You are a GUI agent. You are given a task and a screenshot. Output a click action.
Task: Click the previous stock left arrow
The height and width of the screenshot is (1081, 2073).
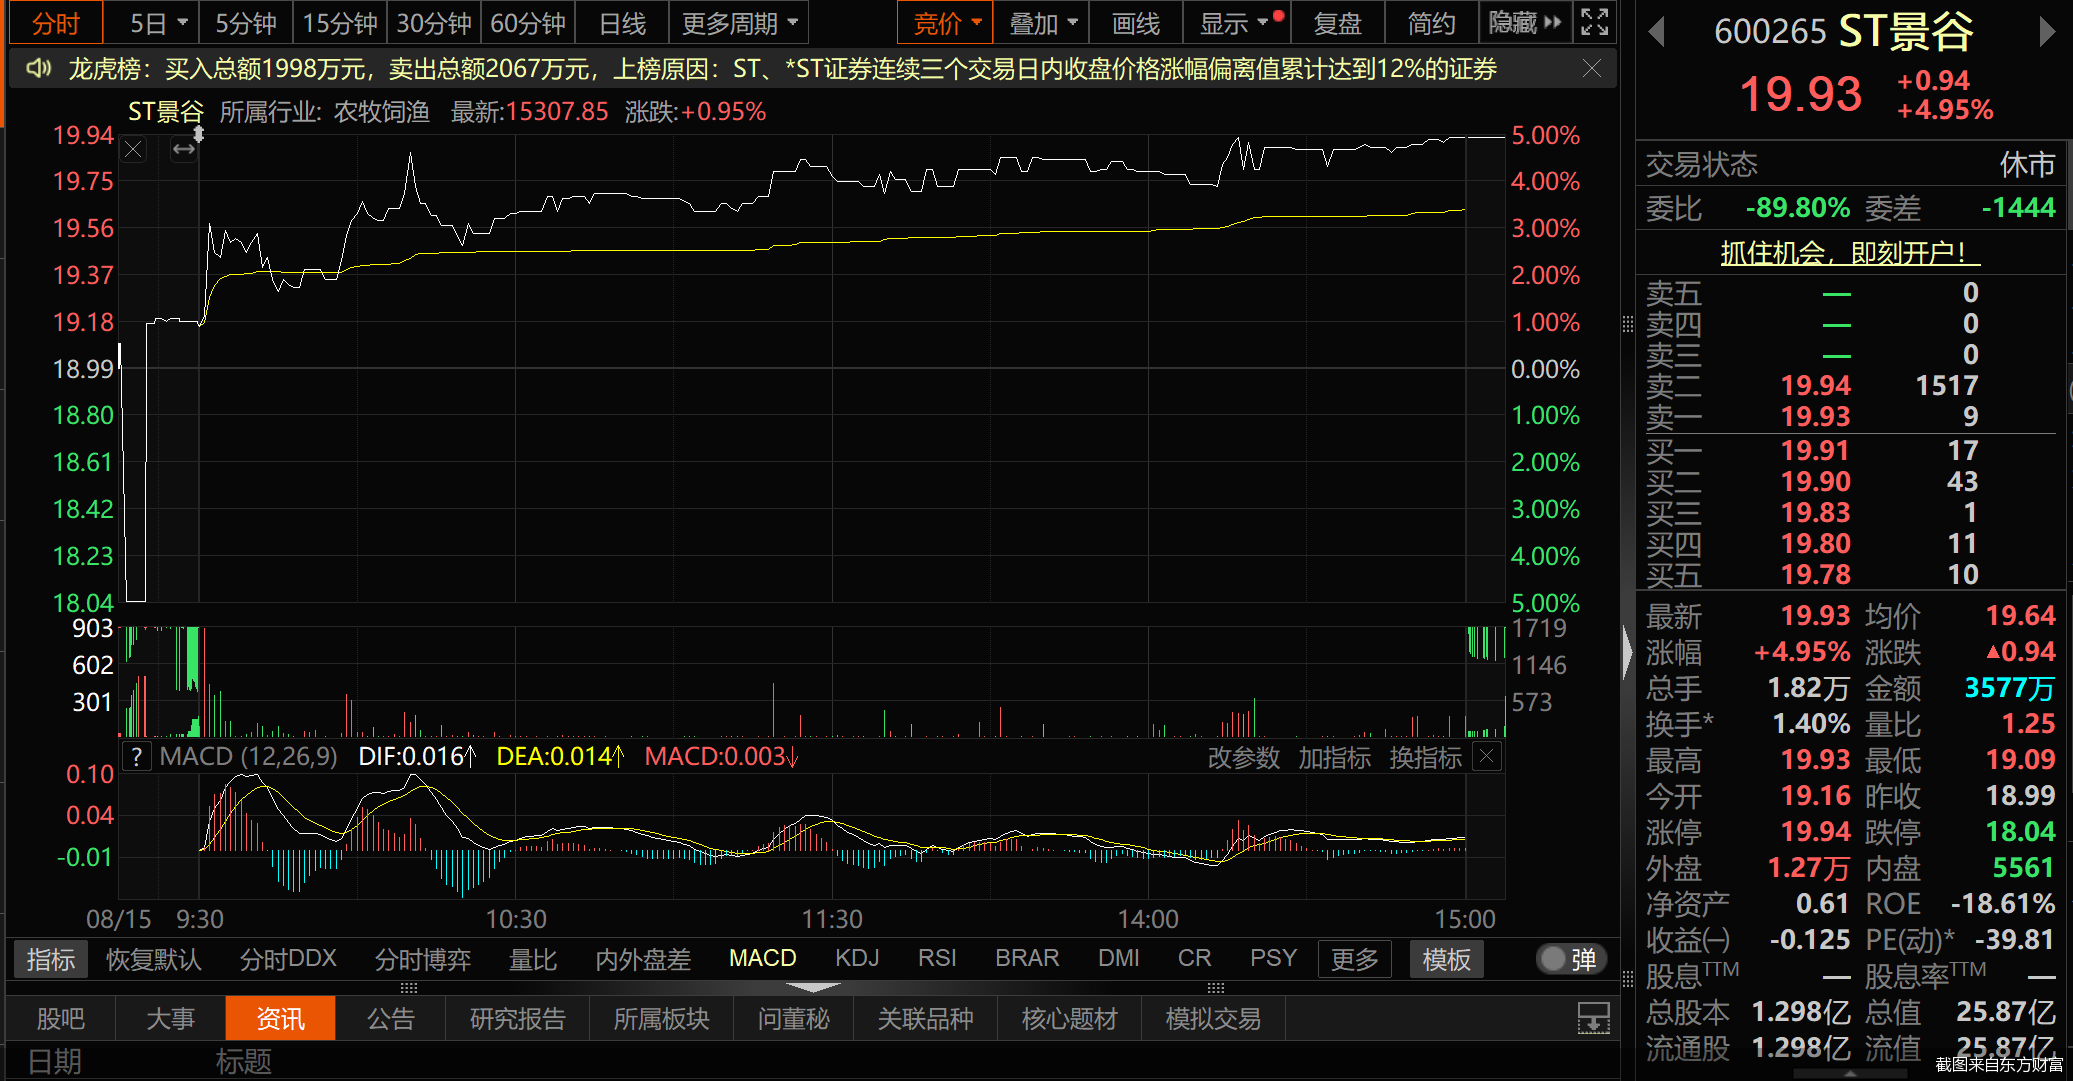pyautogui.click(x=1656, y=33)
